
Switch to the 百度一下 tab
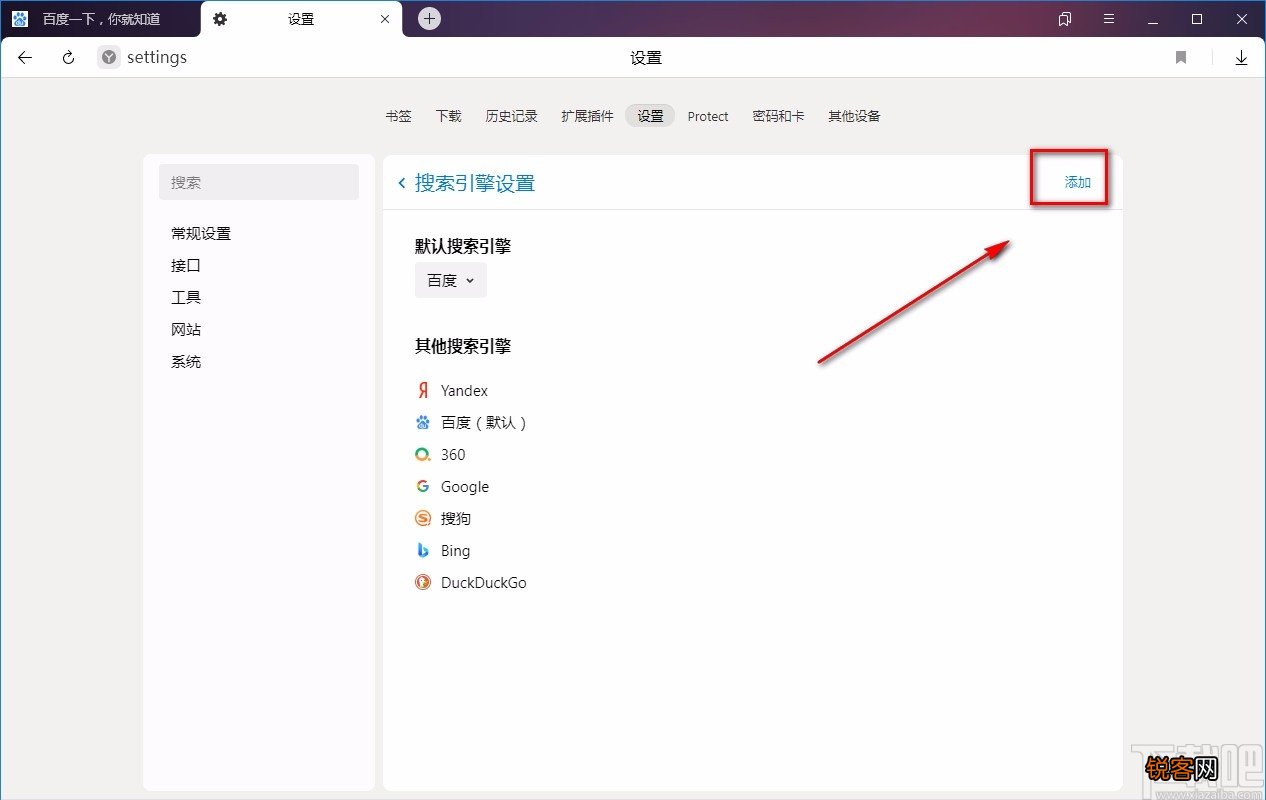pos(100,19)
